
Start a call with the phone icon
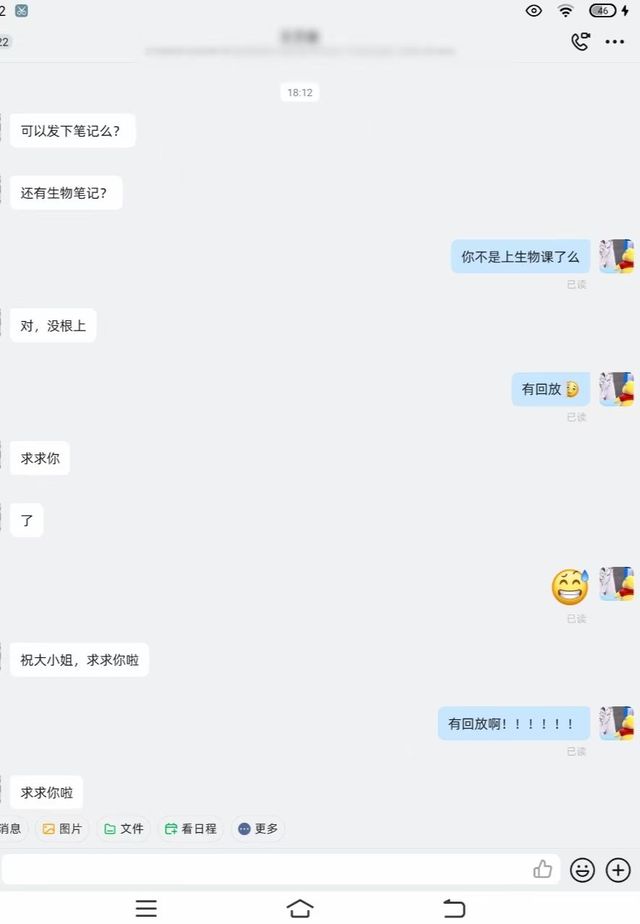(x=580, y=41)
